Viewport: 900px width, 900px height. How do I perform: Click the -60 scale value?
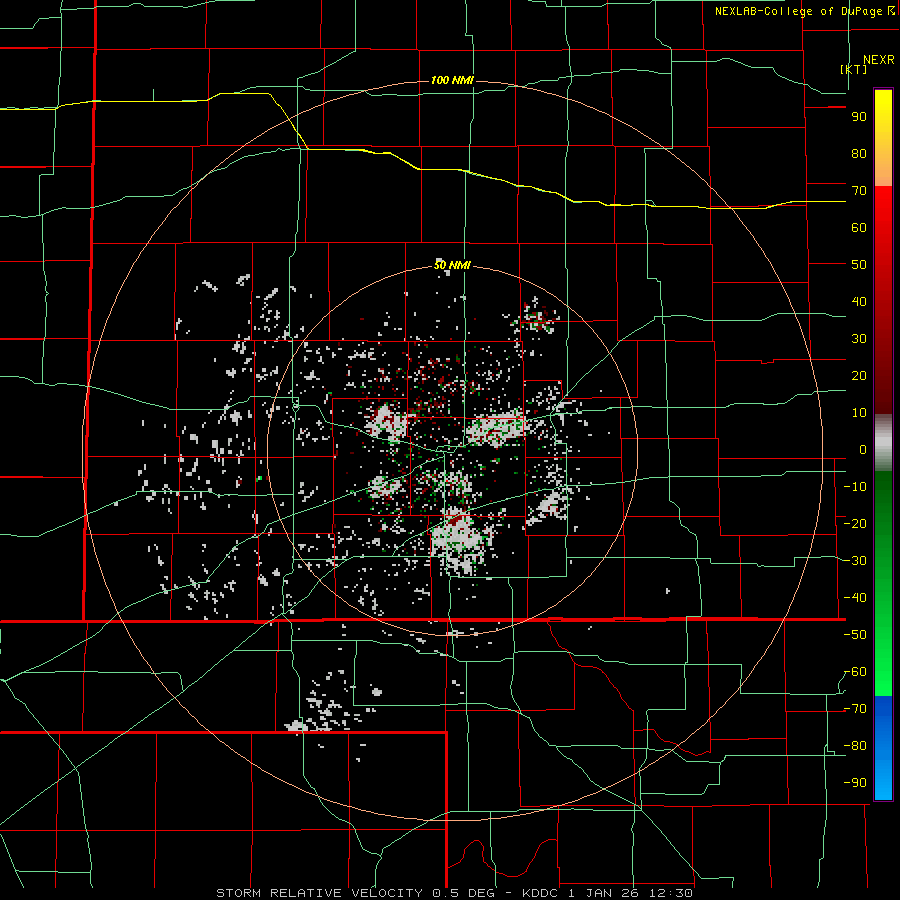pyautogui.click(x=855, y=672)
